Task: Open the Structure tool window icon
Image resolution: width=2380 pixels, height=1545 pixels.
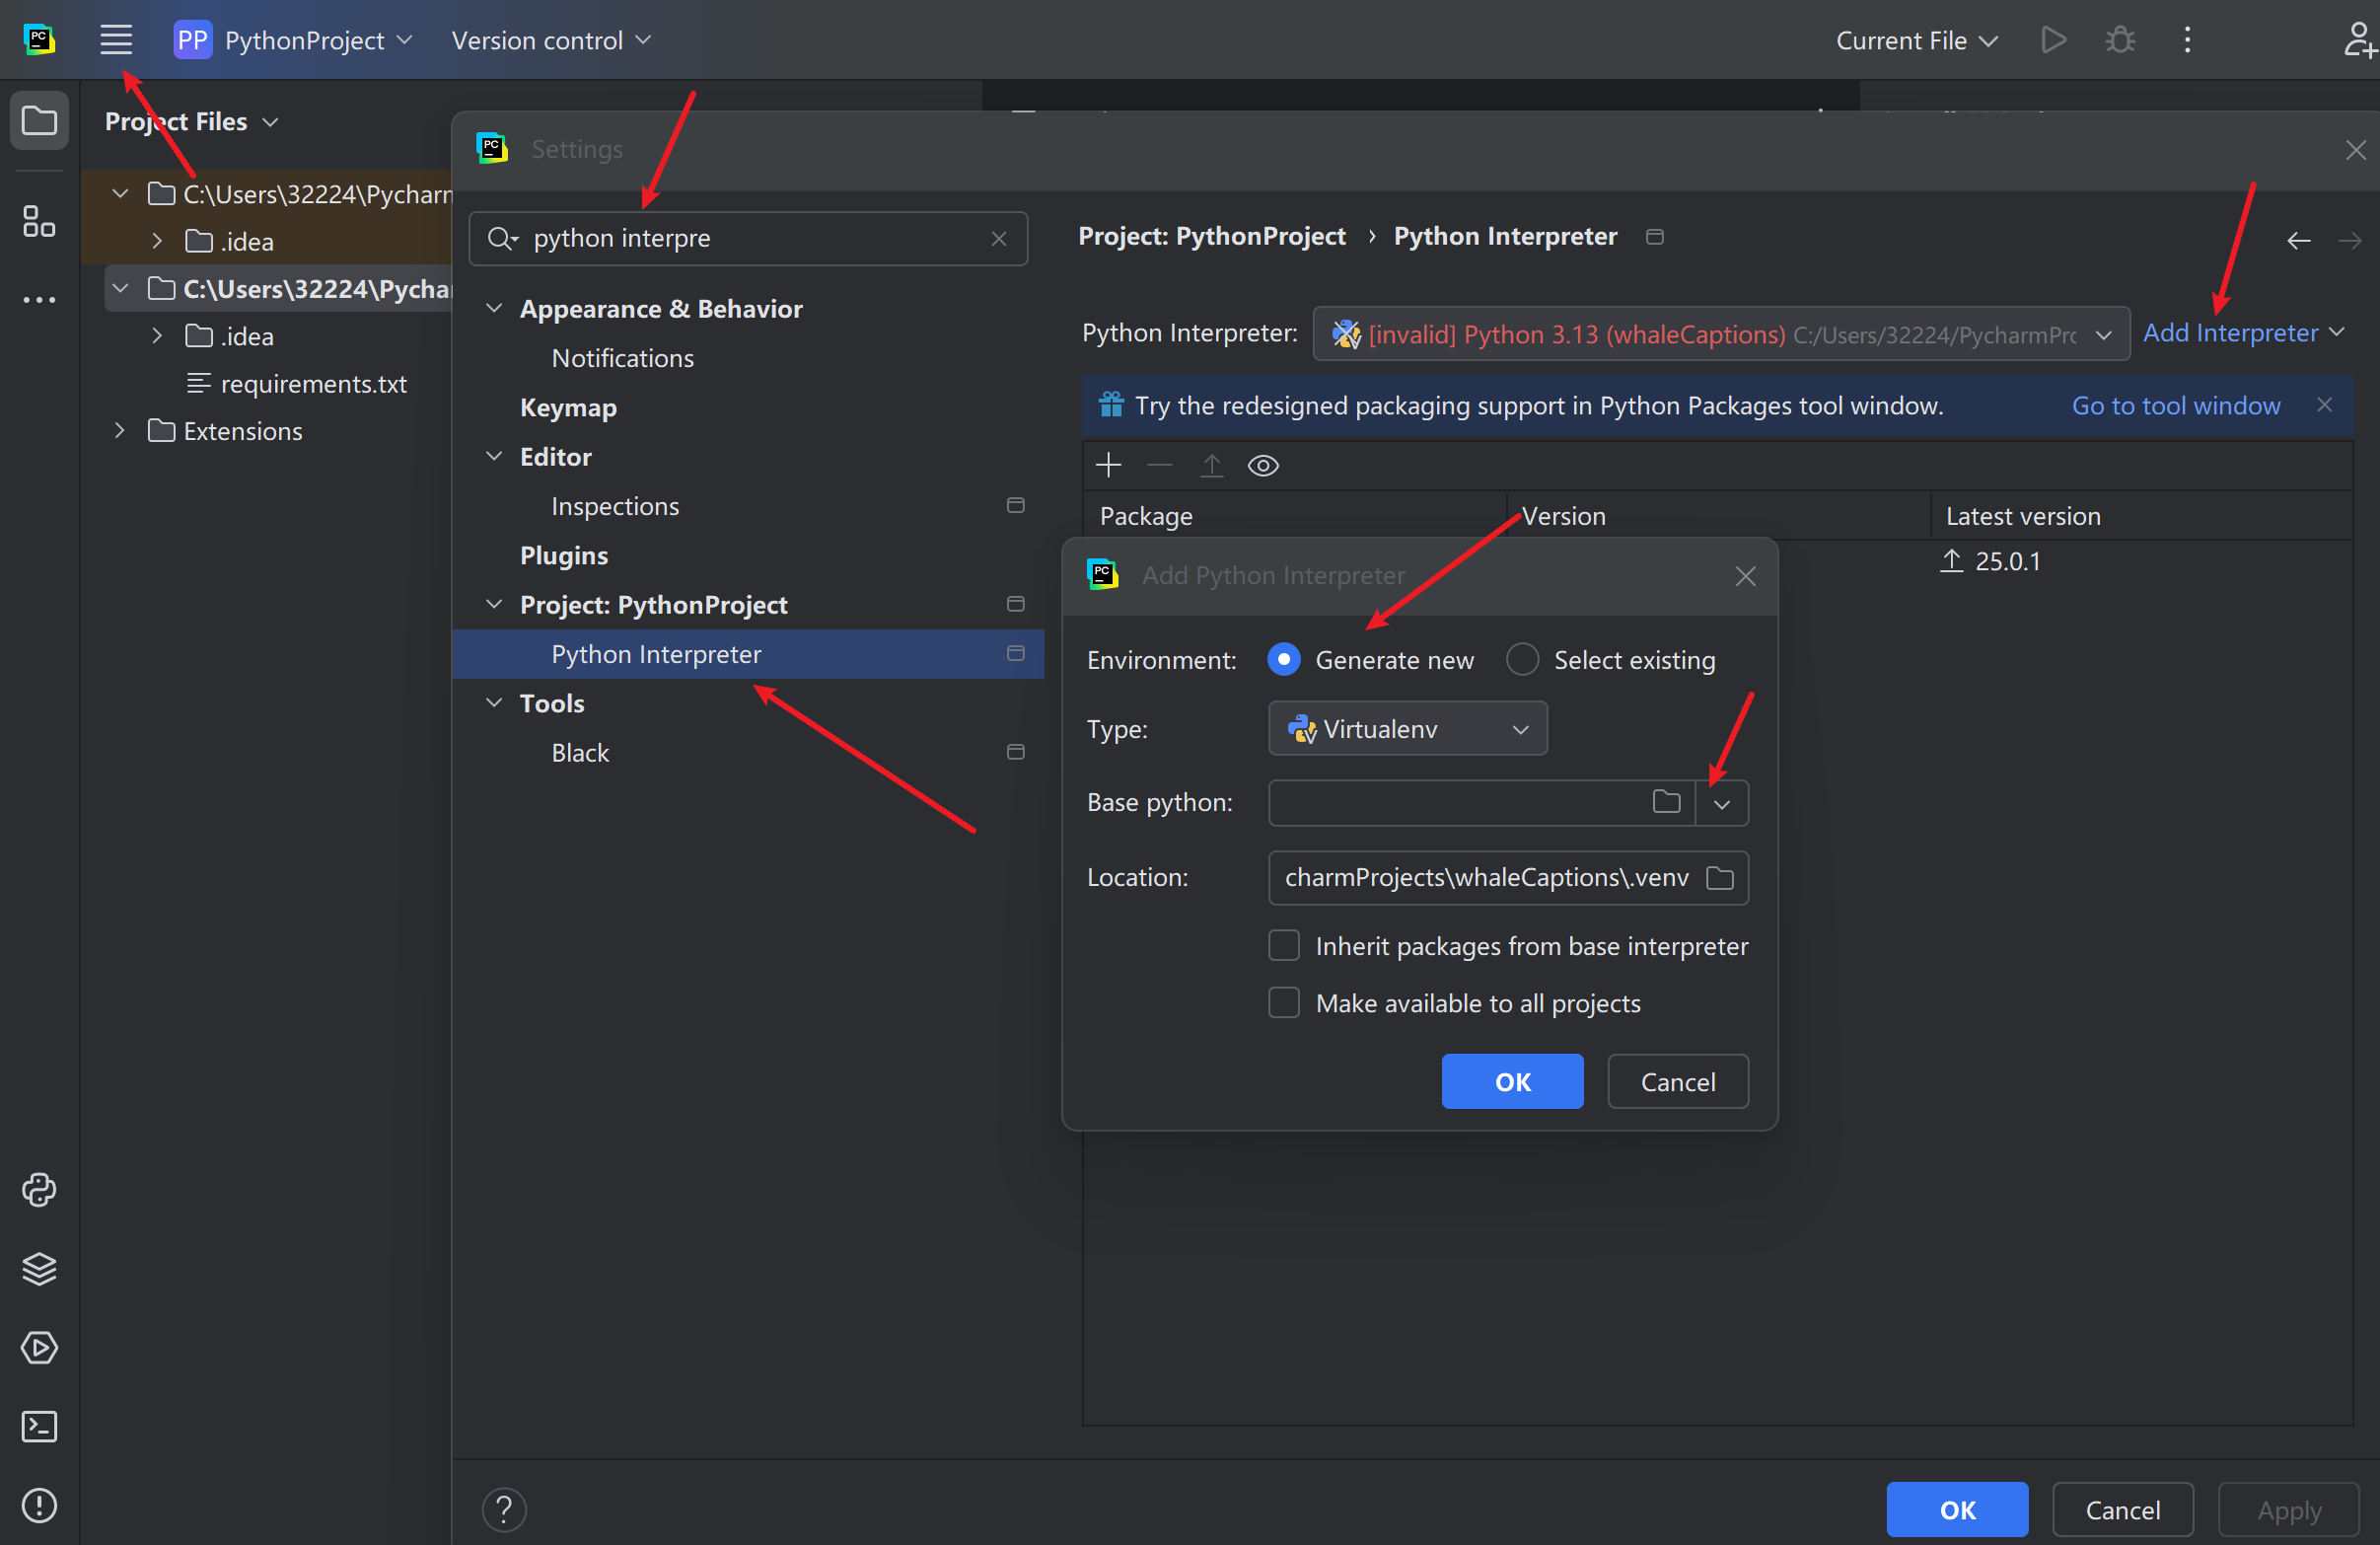Action: pyautogui.click(x=39, y=221)
